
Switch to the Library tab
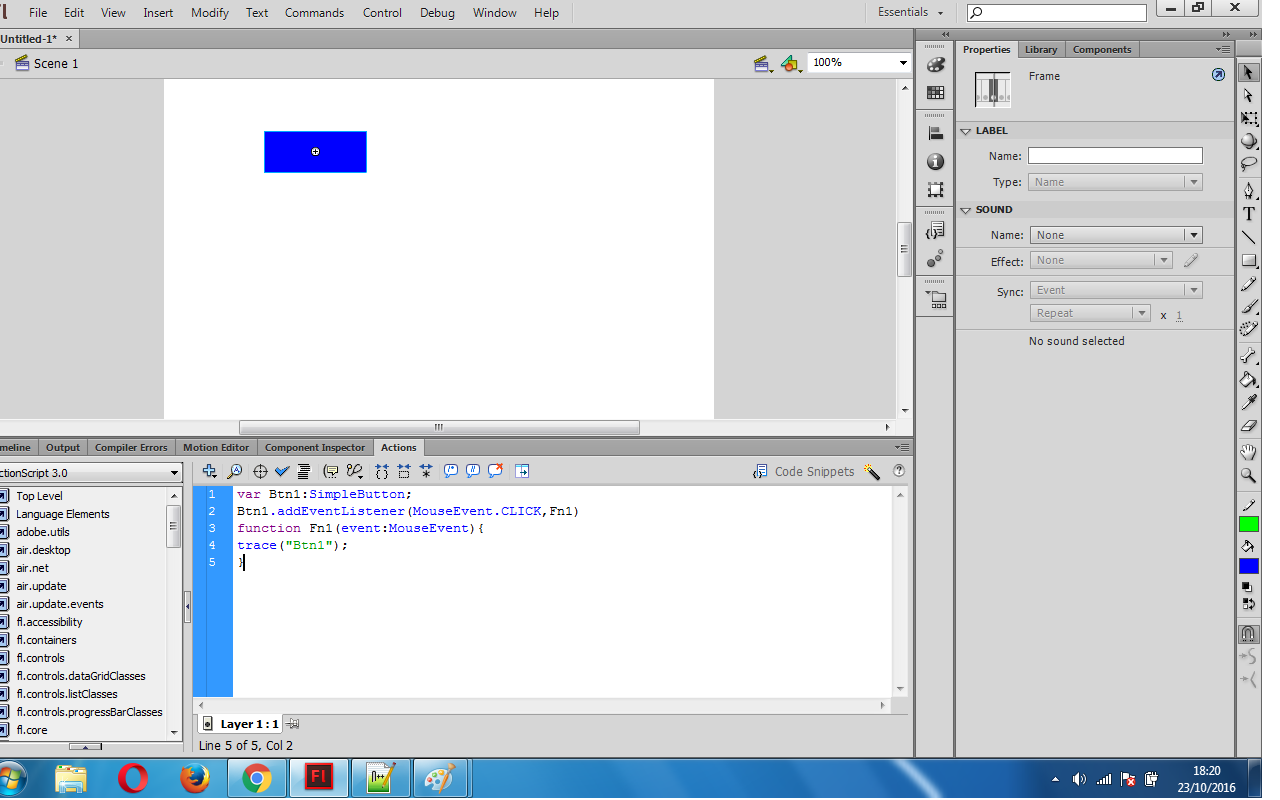(x=1040, y=48)
